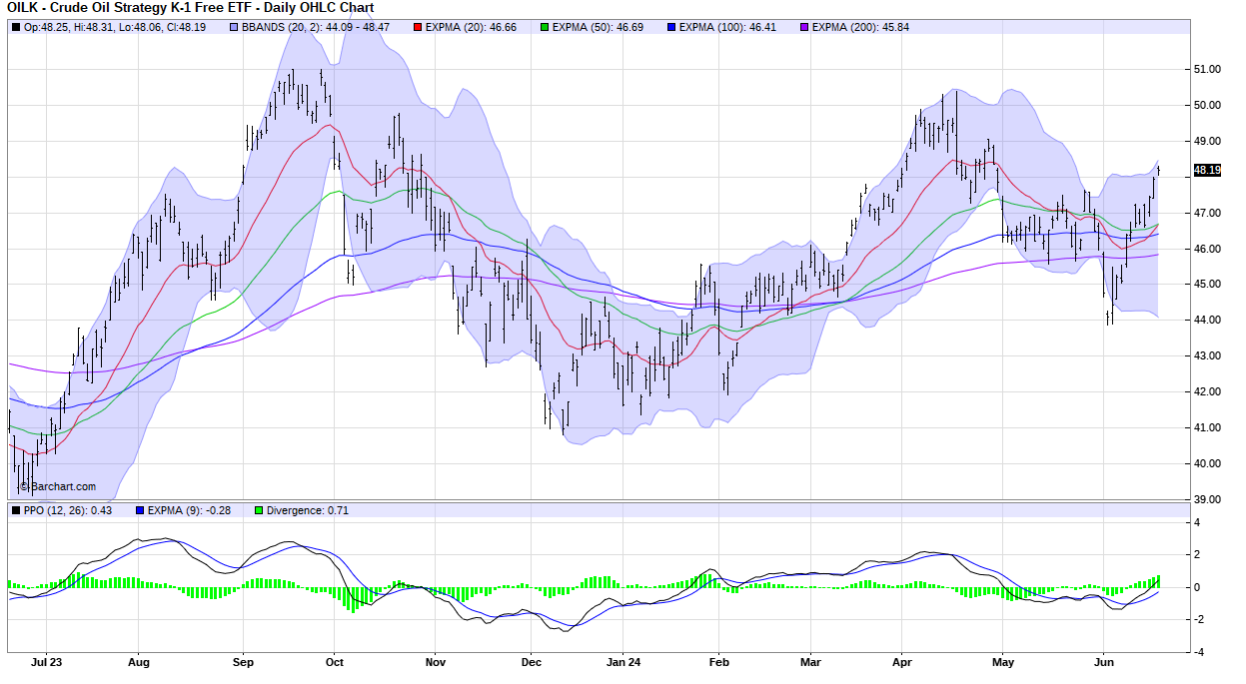Click the Jan 24 date axis label

[x=623, y=662]
